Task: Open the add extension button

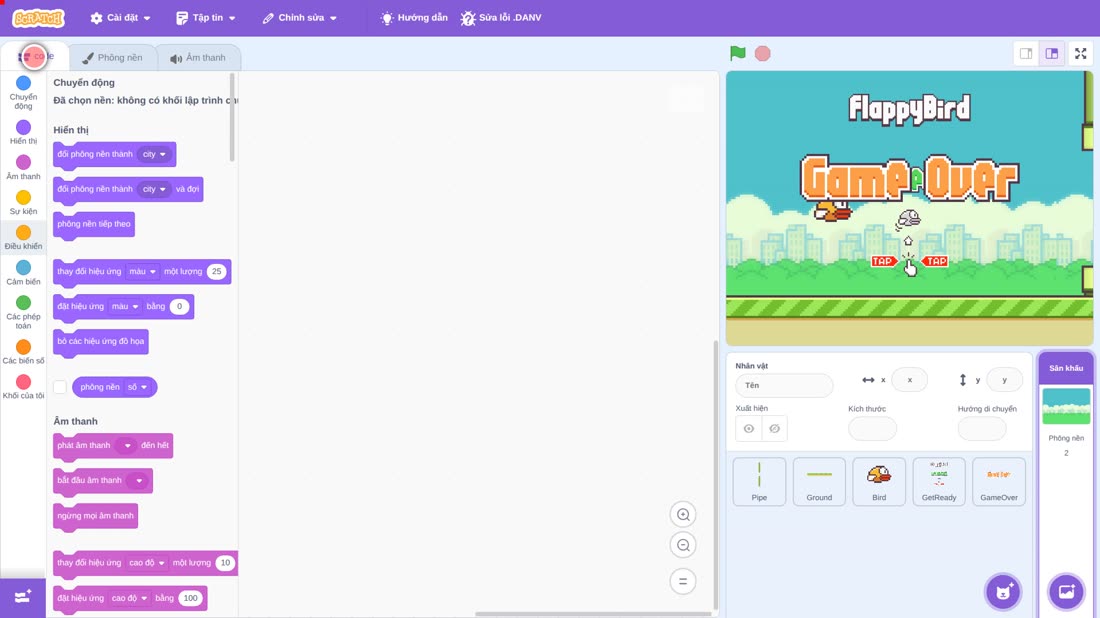Action: 23,597
